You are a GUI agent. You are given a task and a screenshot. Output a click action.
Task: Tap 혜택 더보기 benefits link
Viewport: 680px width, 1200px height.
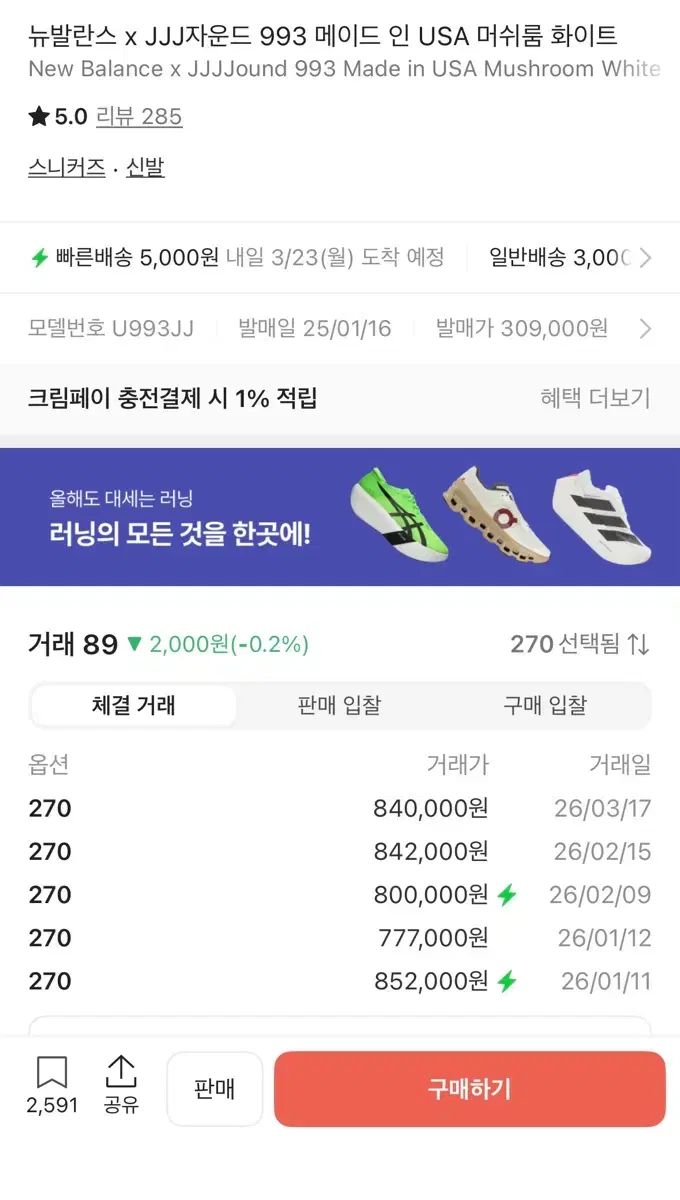(595, 399)
